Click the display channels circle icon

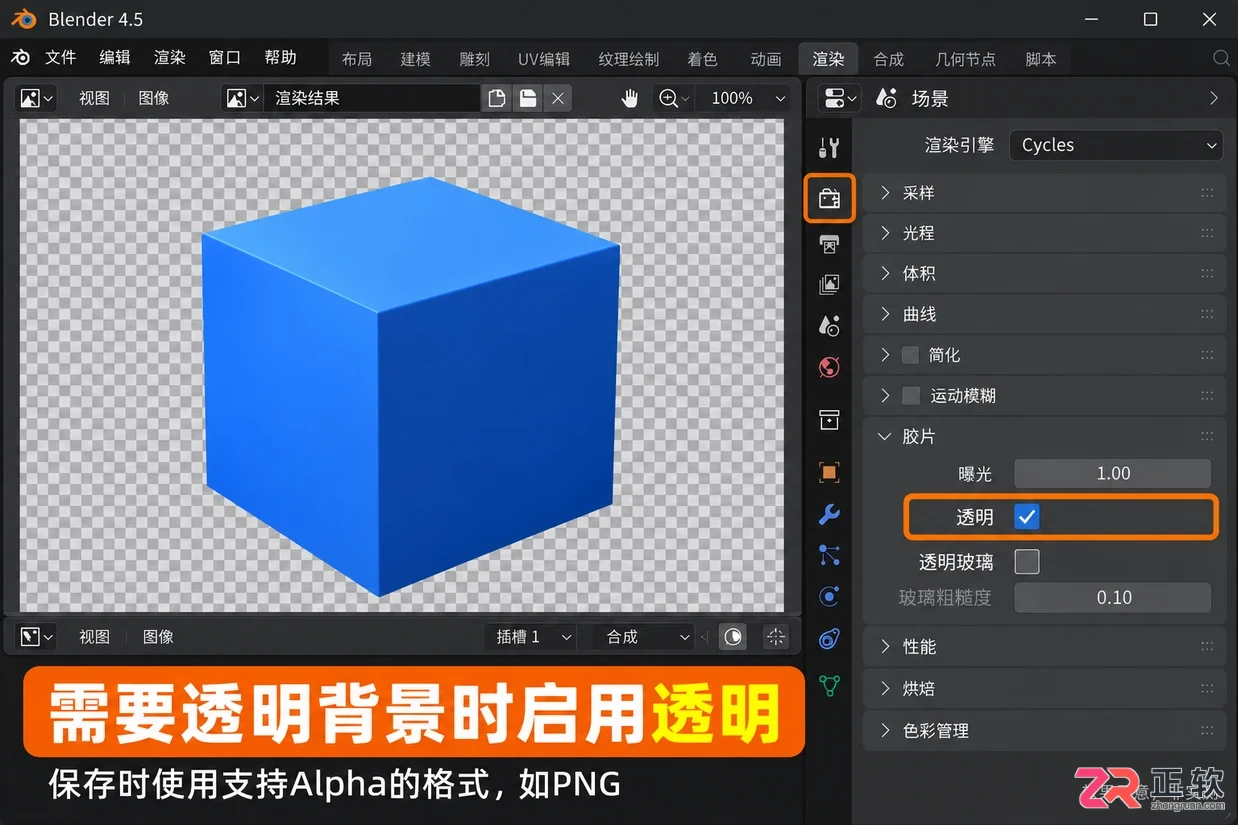(x=733, y=636)
